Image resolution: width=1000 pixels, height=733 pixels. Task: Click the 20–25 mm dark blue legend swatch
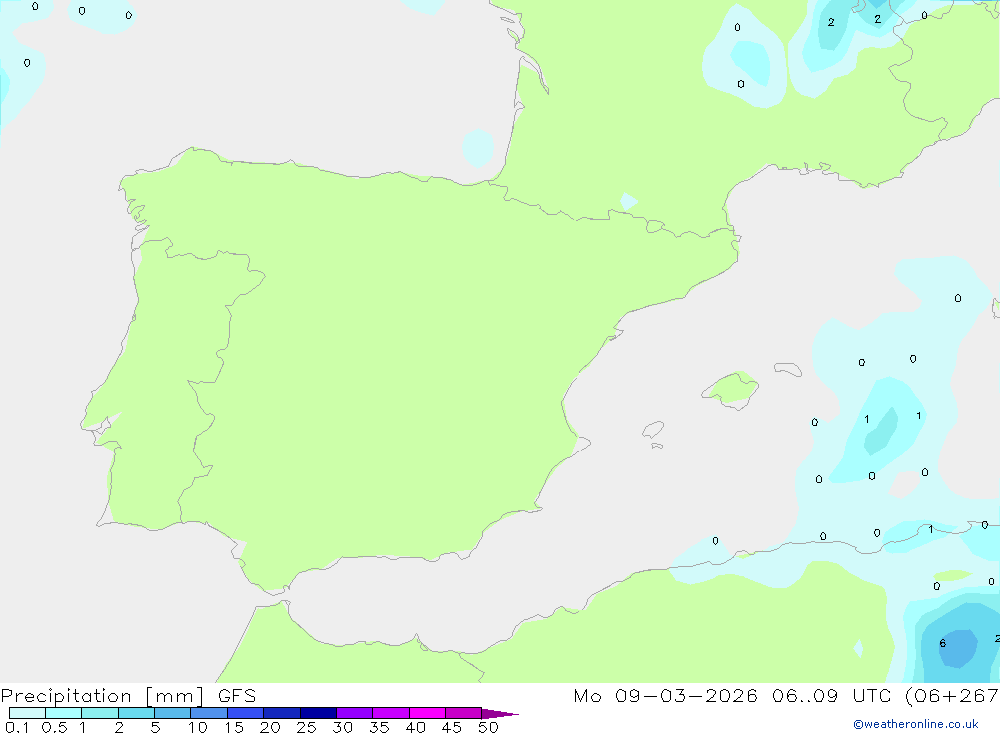(282, 713)
